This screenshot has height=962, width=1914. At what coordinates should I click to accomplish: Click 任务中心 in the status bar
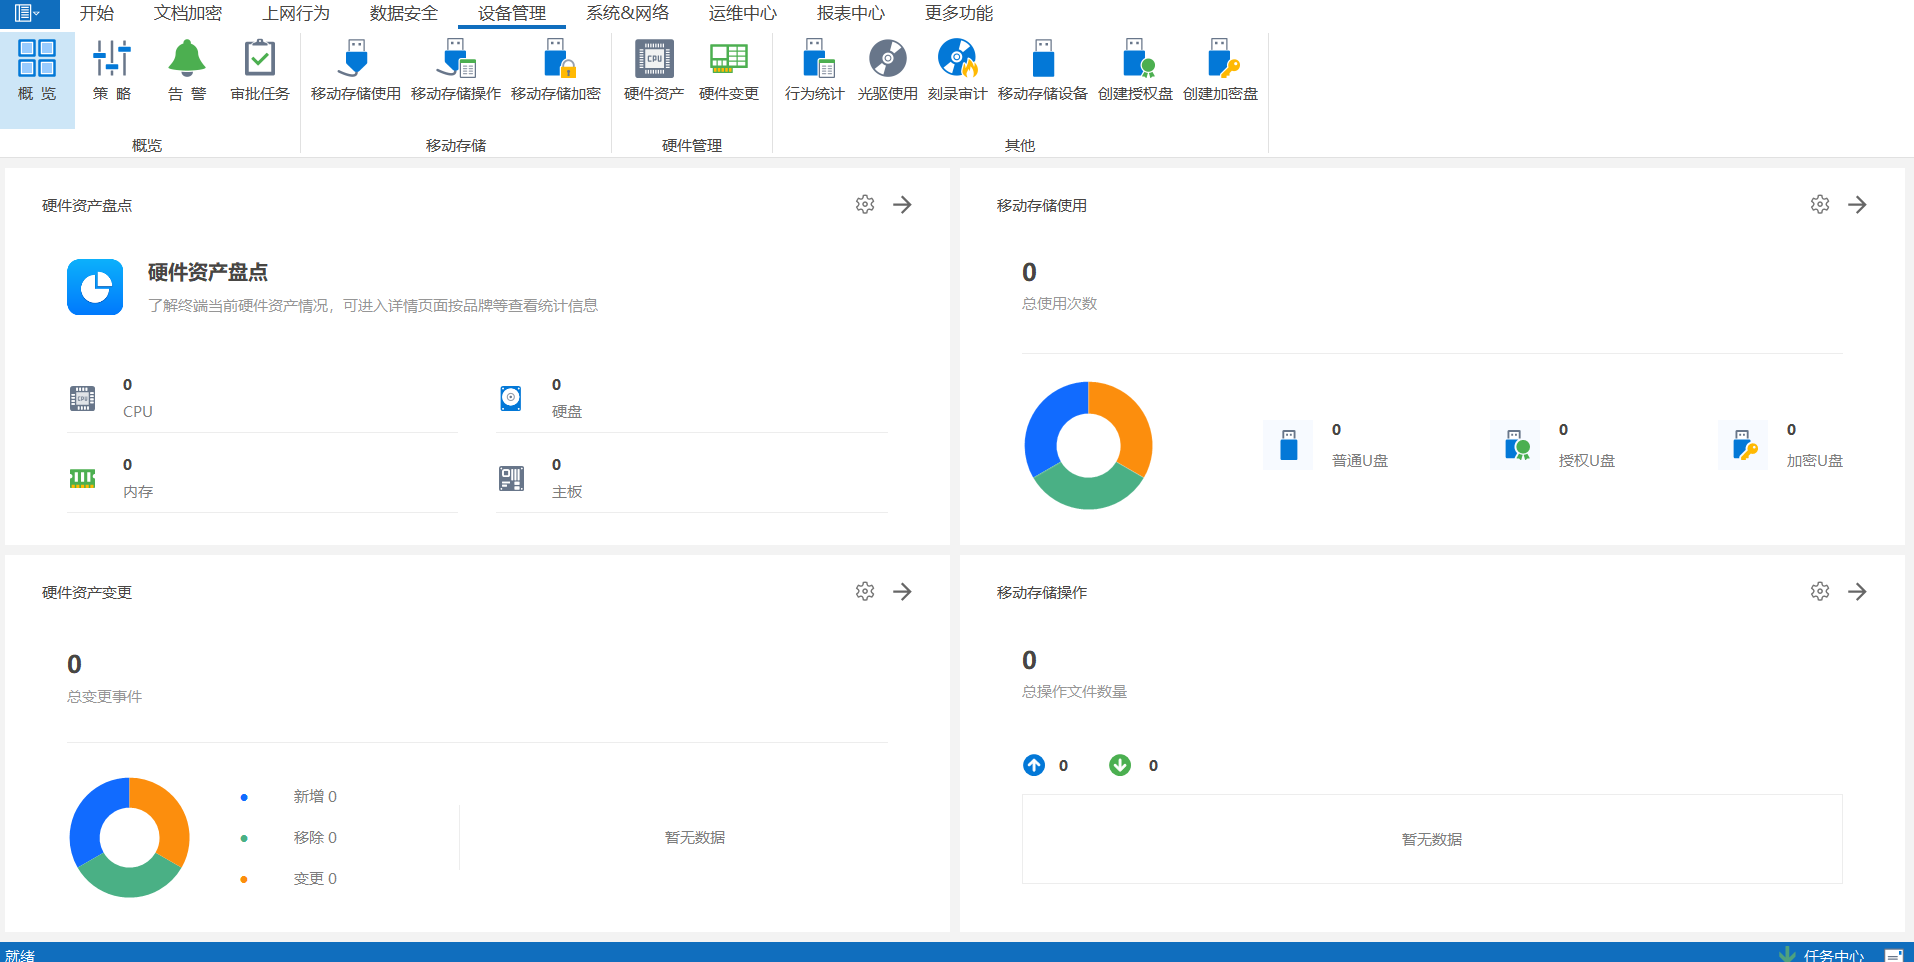[x=1832, y=955]
